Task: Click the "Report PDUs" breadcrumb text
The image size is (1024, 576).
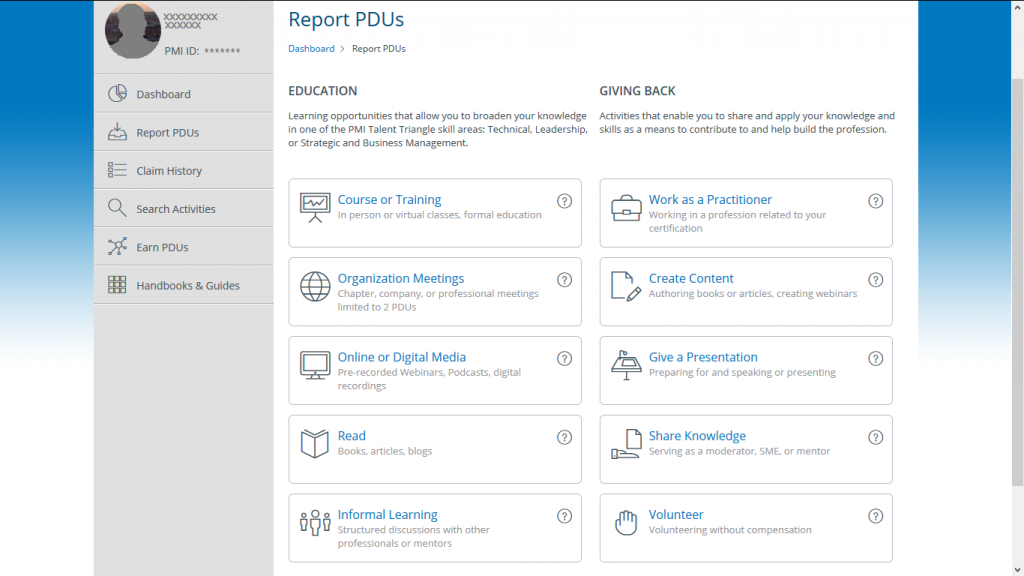Action: pos(379,48)
